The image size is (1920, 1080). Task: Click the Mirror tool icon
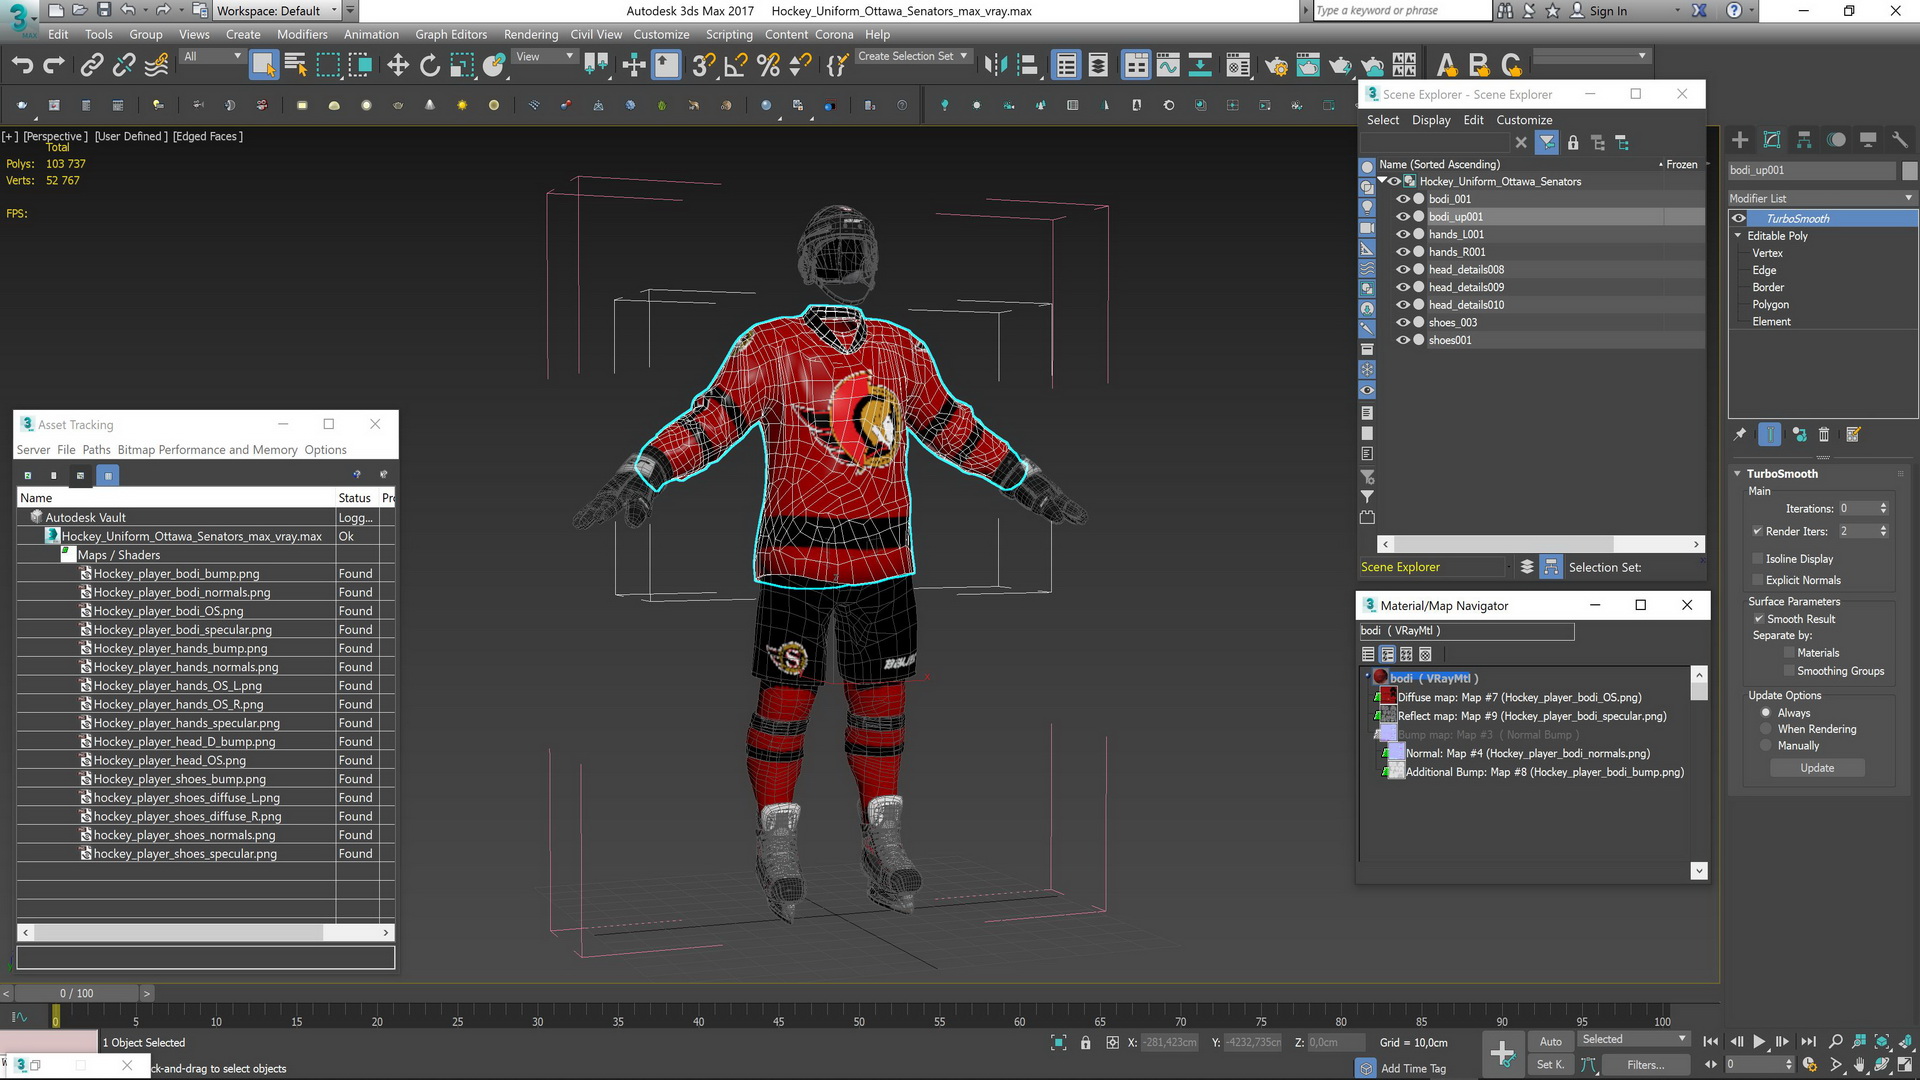tap(995, 66)
